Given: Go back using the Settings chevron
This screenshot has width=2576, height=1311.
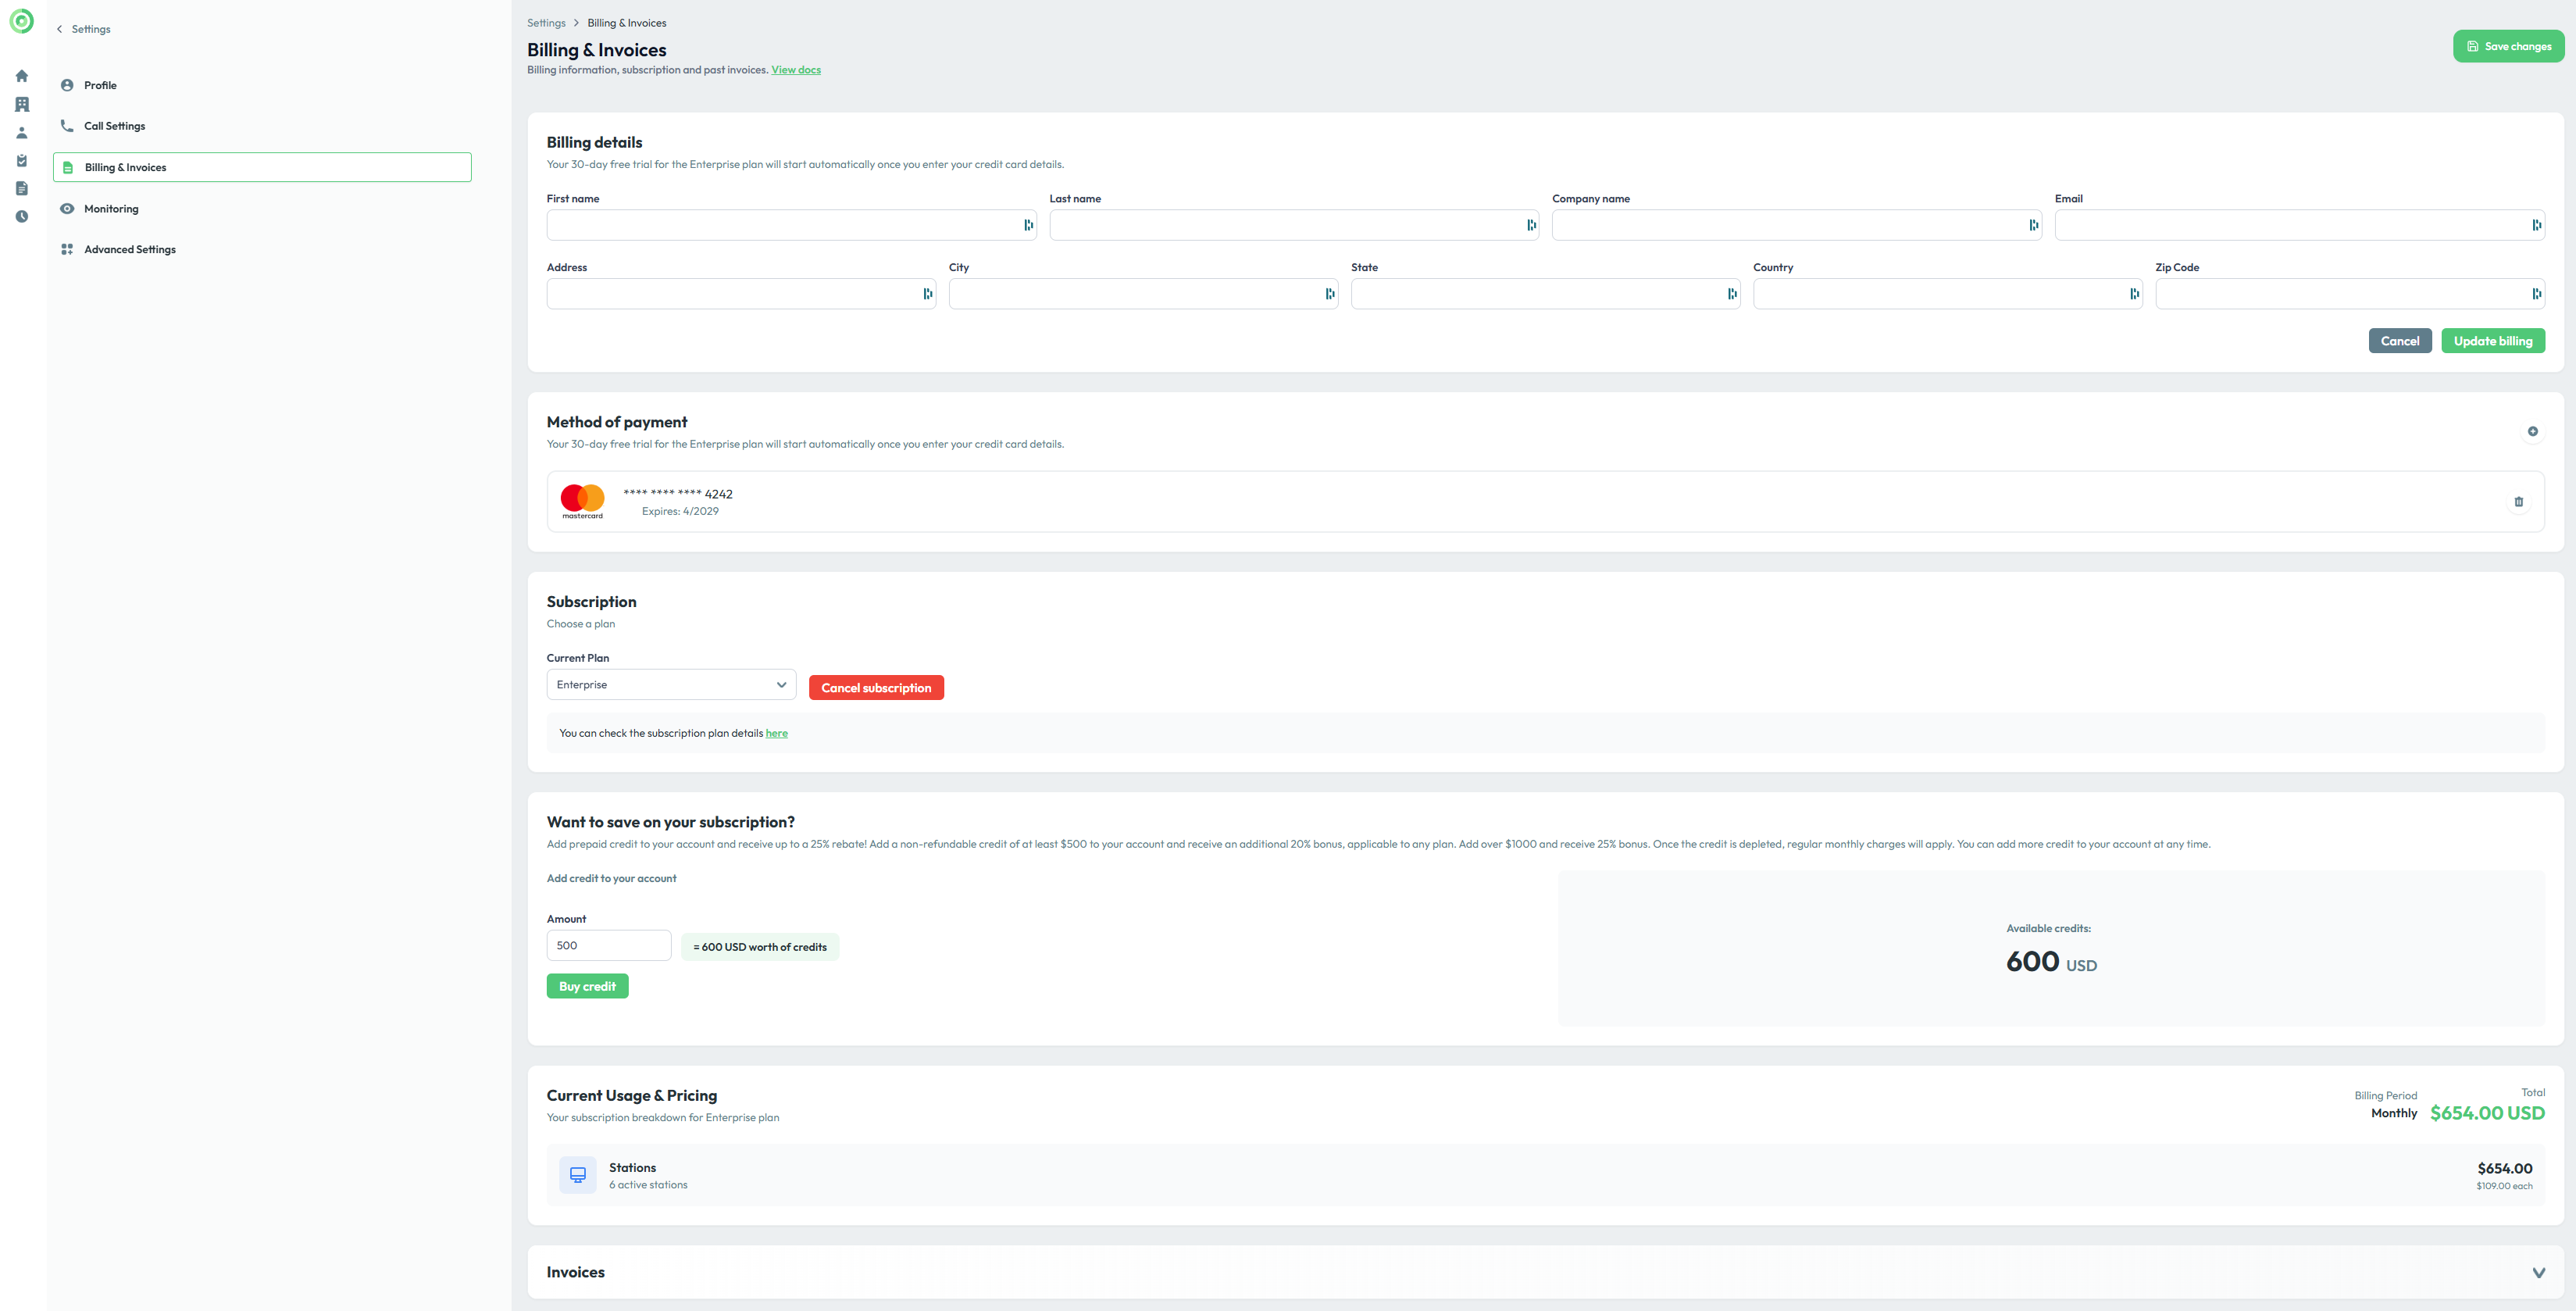Looking at the screenshot, I should pyautogui.click(x=60, y=29).
